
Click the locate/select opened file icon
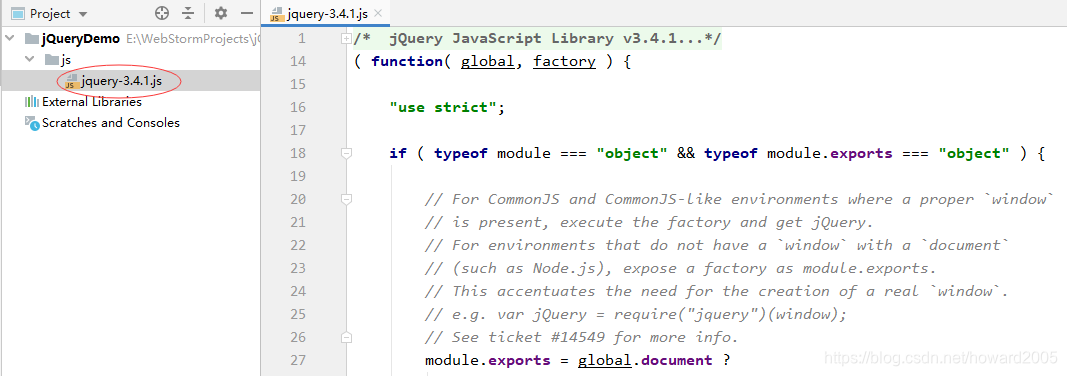161,13
